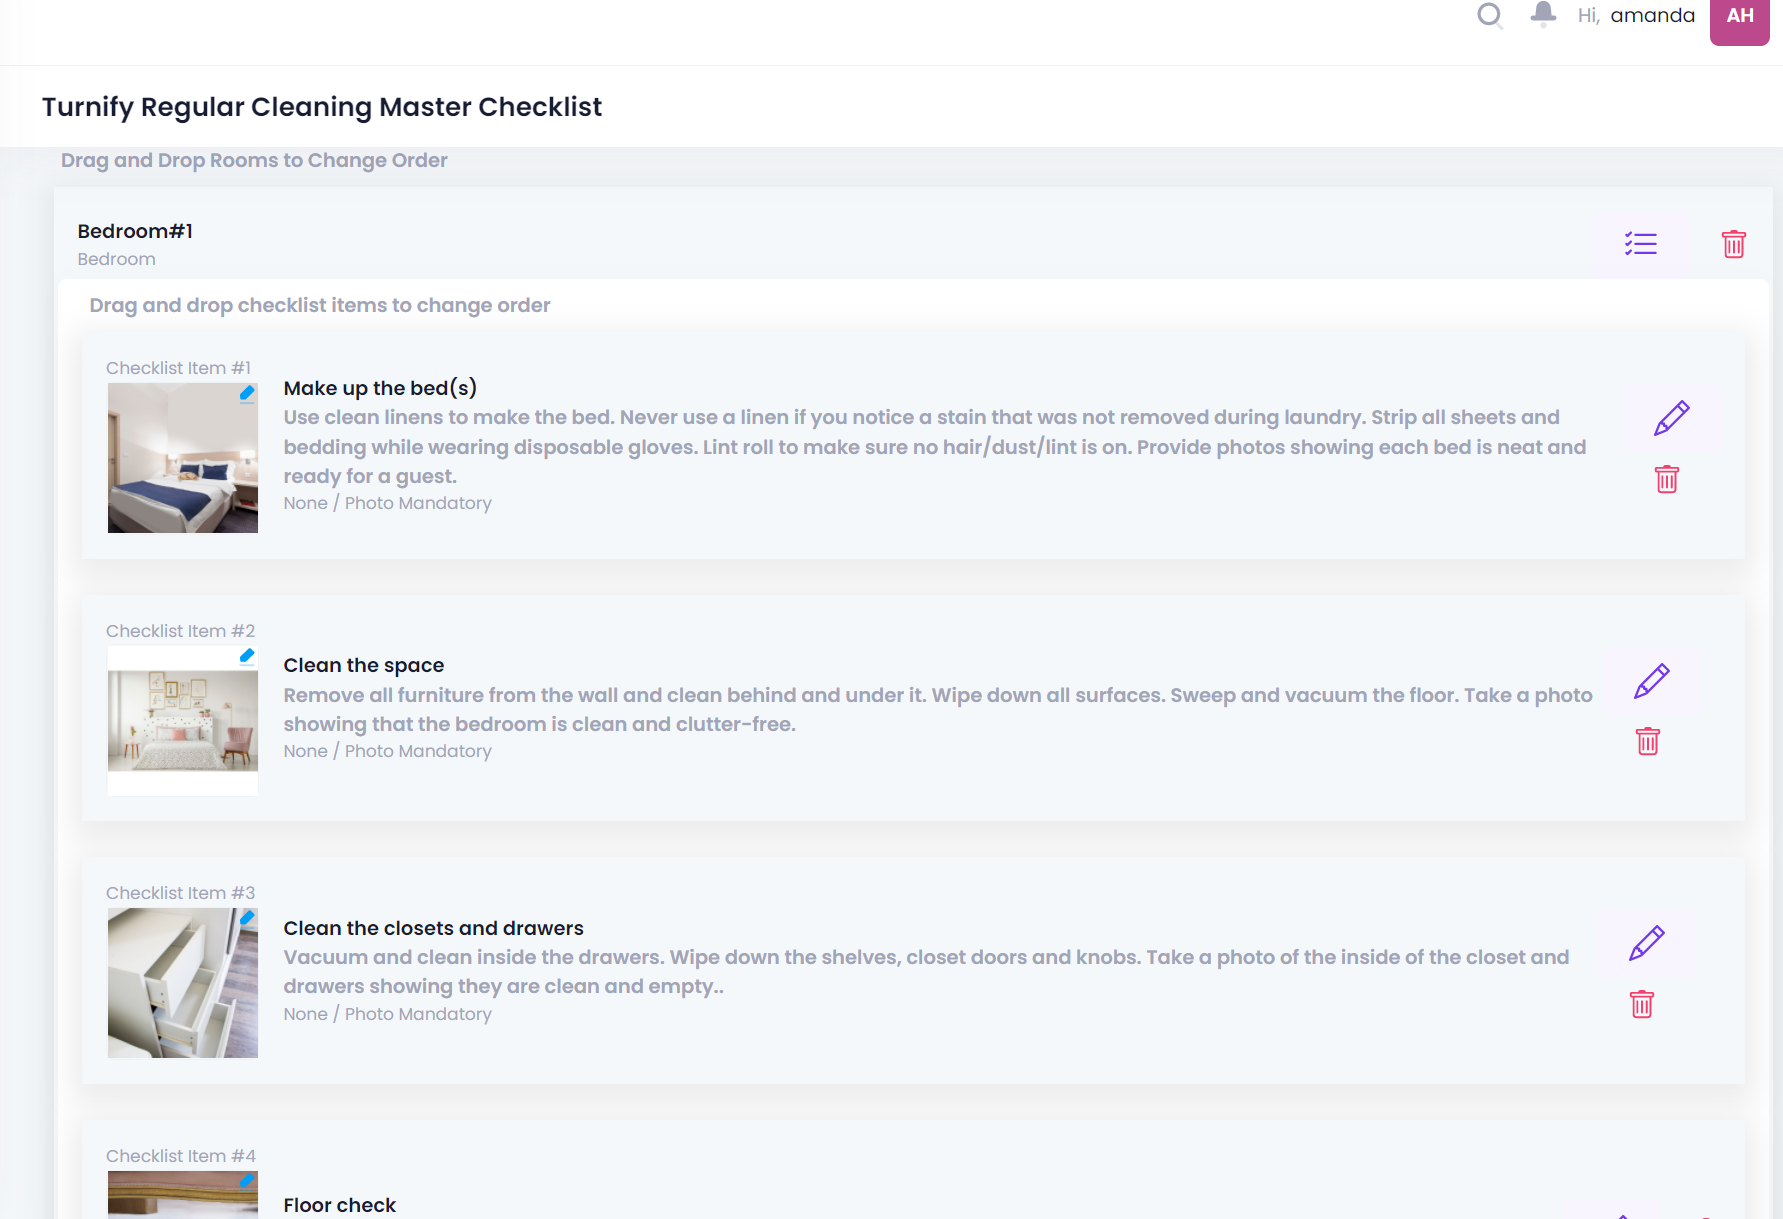
Task: Delete the 'Make up the bed(s)' item
Action: [x=1666, y=480]
